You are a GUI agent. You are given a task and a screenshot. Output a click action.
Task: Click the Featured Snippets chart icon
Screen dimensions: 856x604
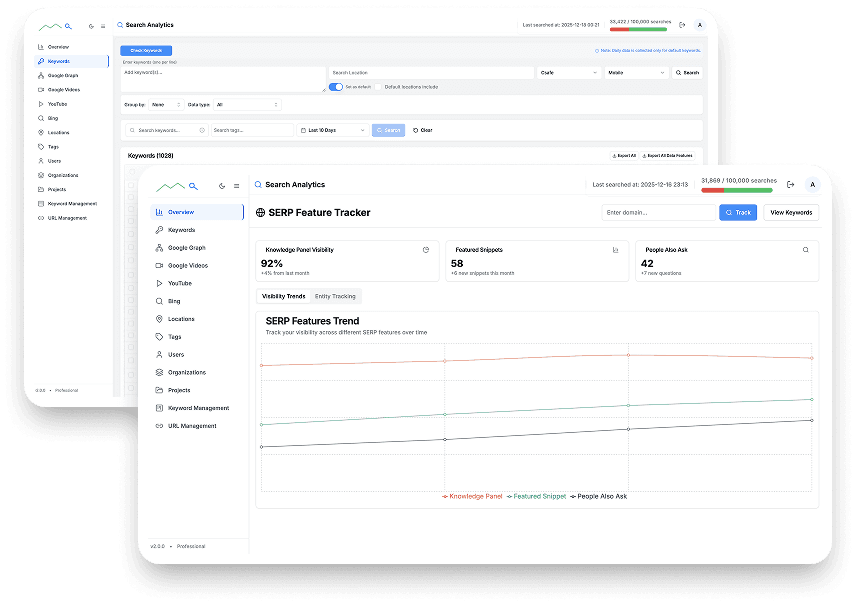(x=615, y=250)
